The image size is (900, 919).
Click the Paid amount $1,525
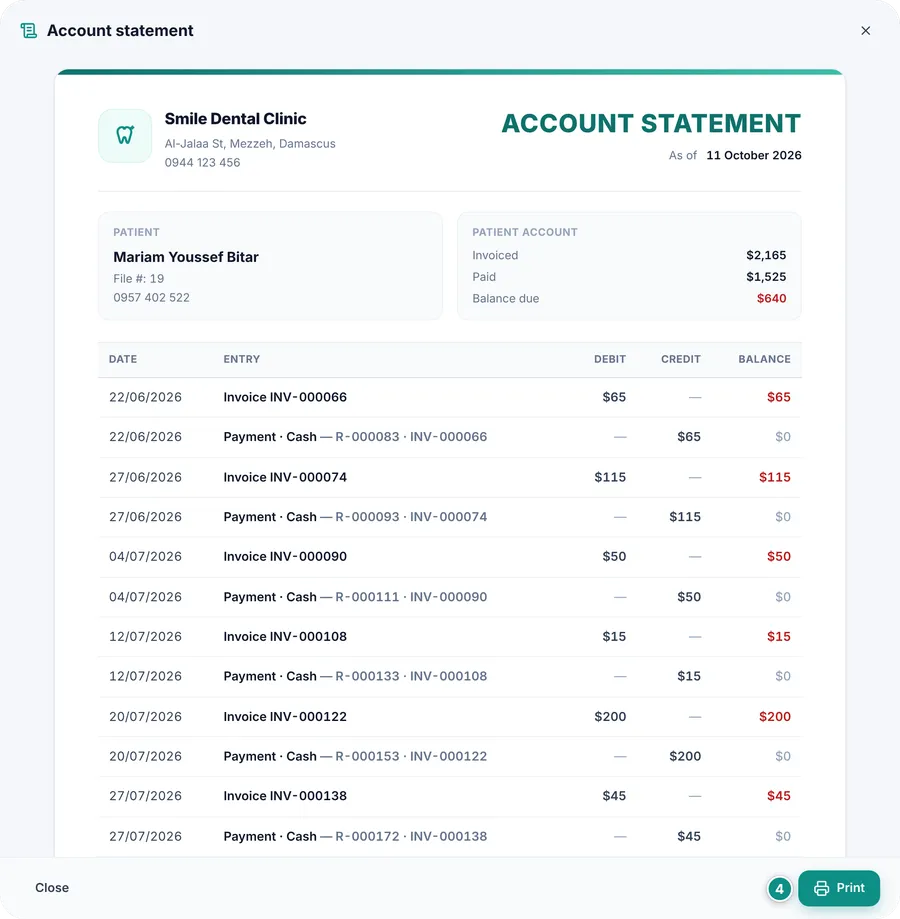point(766,277)
